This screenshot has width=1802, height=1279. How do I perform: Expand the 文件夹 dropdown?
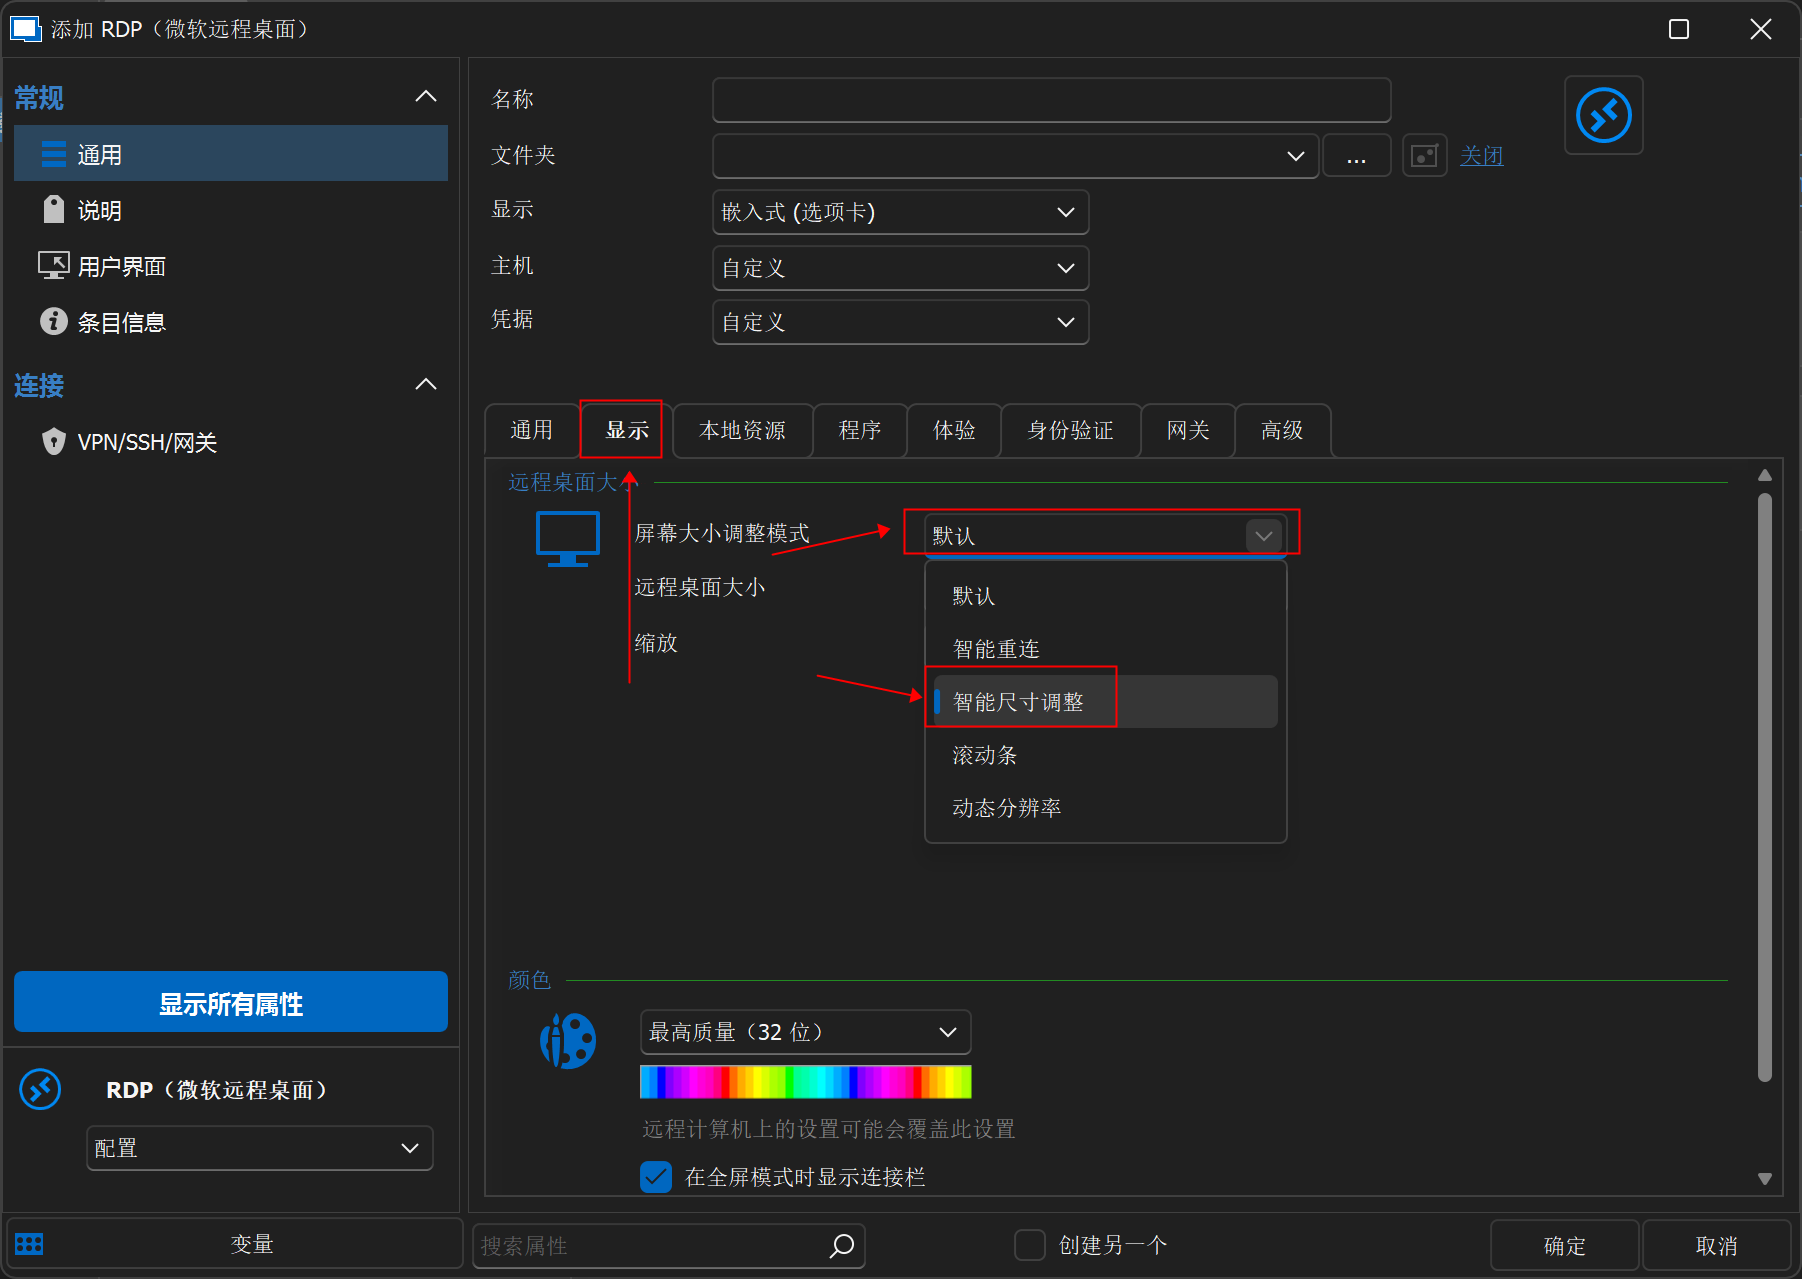(1295, 156)
